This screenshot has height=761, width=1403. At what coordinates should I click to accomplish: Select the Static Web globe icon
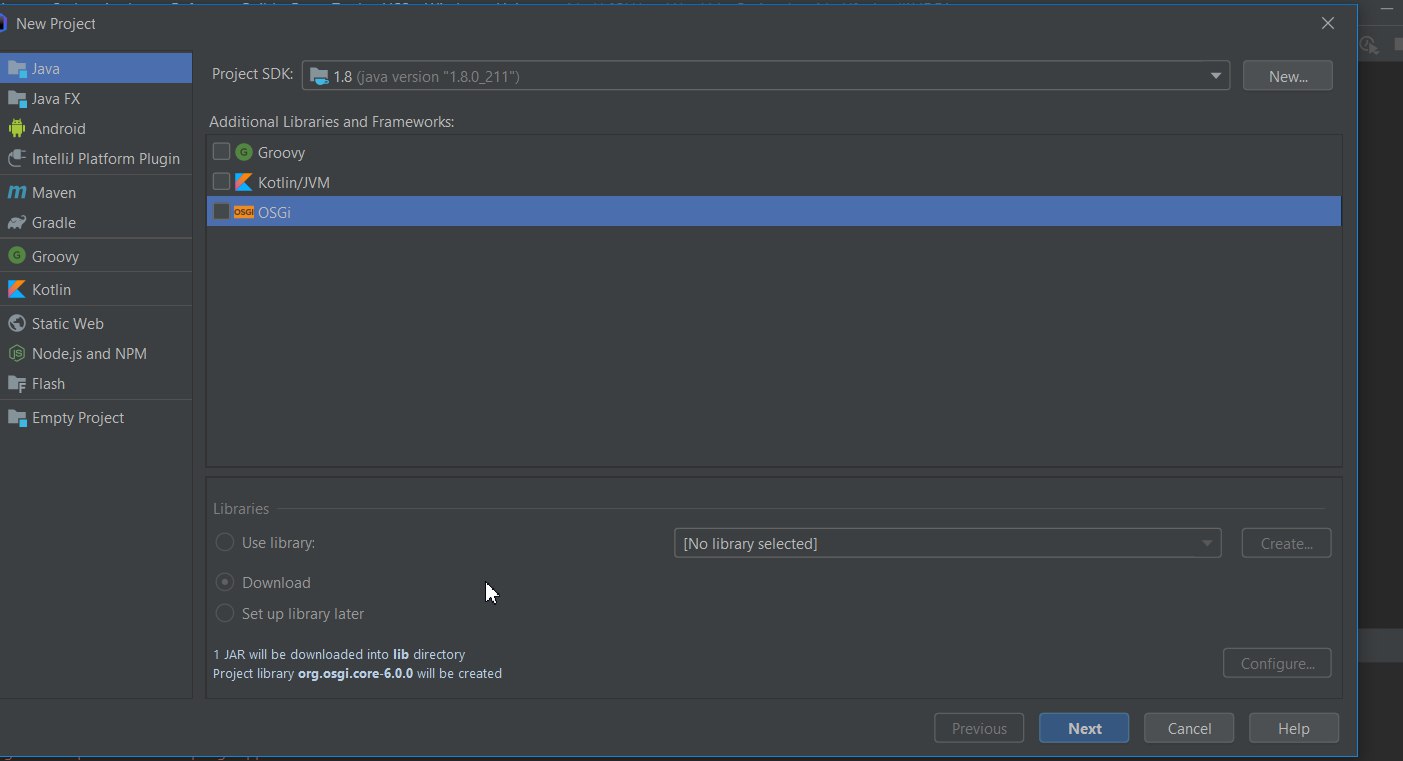tap(16, 323)
